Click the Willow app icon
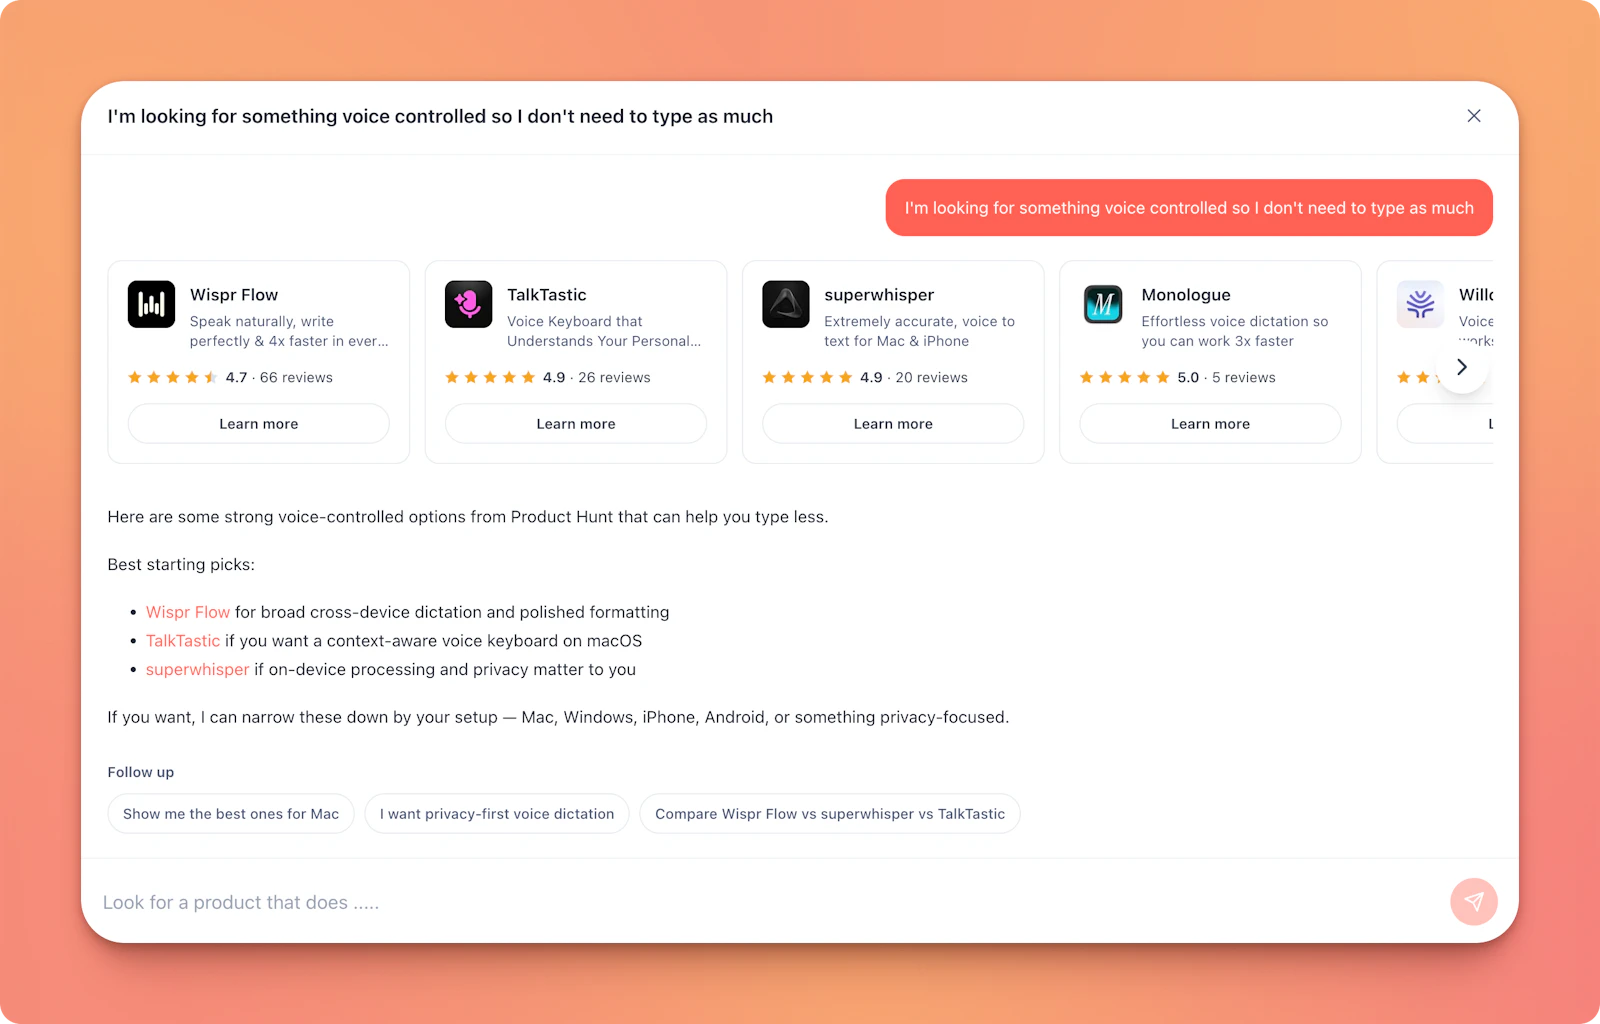Viewport: 1600px width, 1024px height. pos(1419,305)
